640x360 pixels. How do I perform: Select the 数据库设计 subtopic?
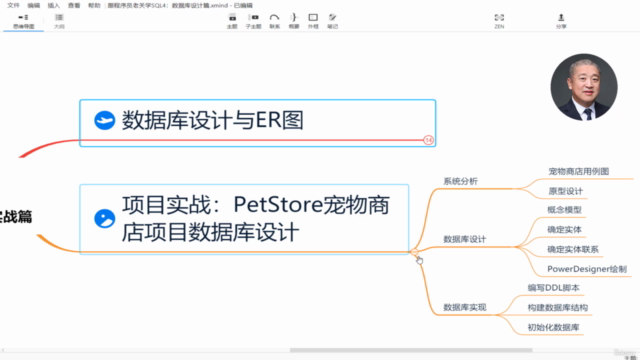(464, 239)
